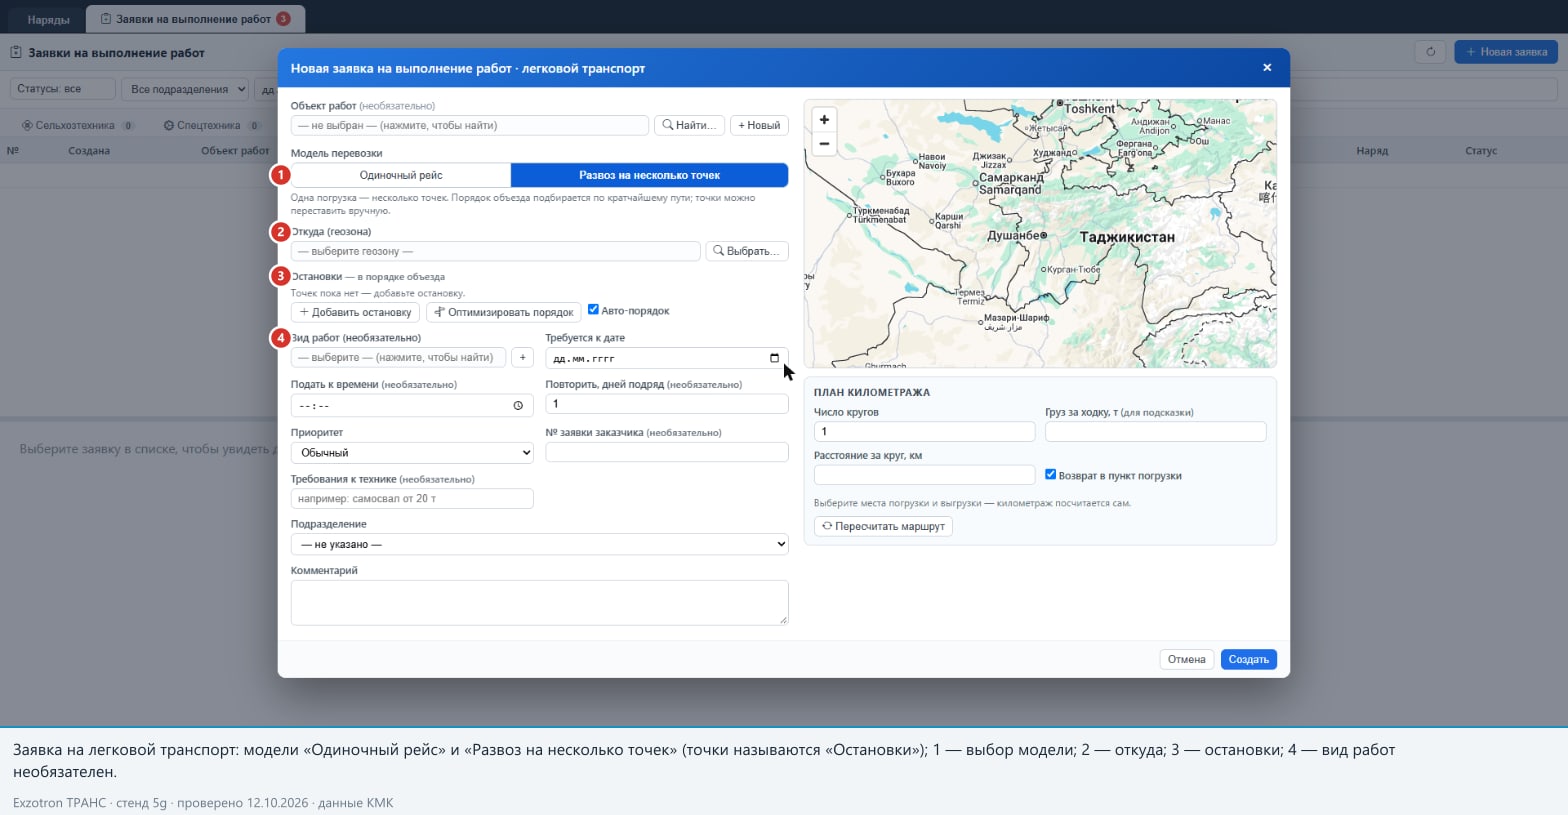1568x815 pixels.
Task: Switch to Заявки на выполнение работ tab
Action: point(195,19)
